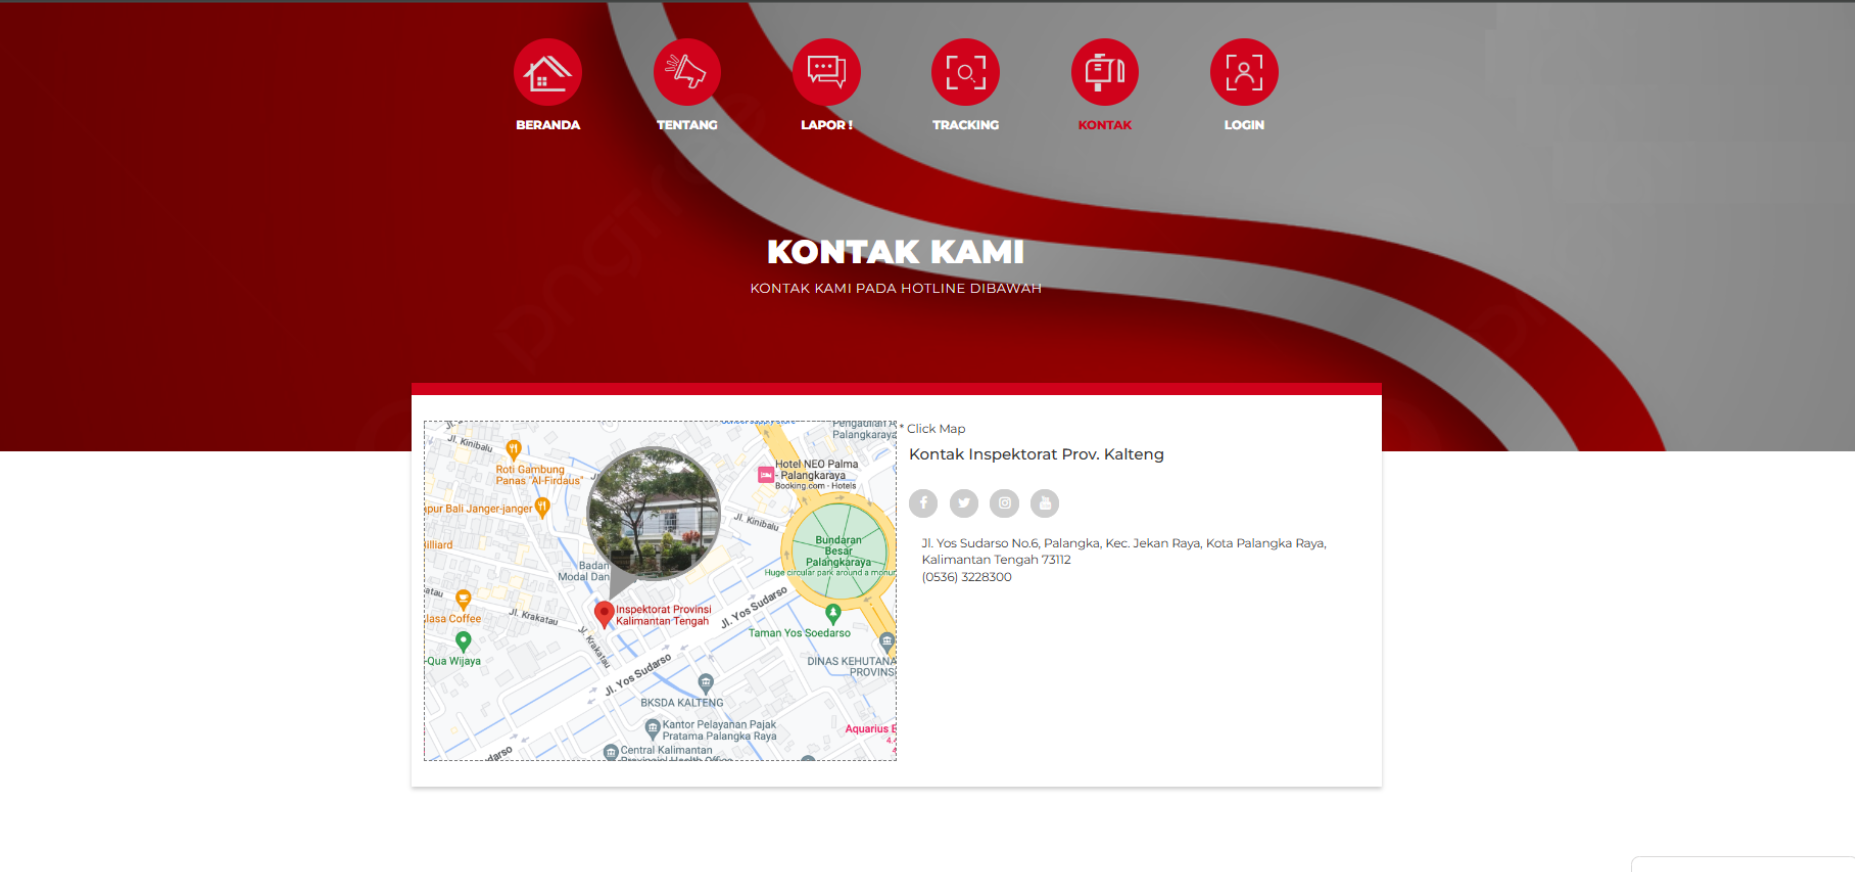Click the phone number (0536) 3228300
Image resolution: width=1855 pixels, height=872 pixels.
(967, 577)
